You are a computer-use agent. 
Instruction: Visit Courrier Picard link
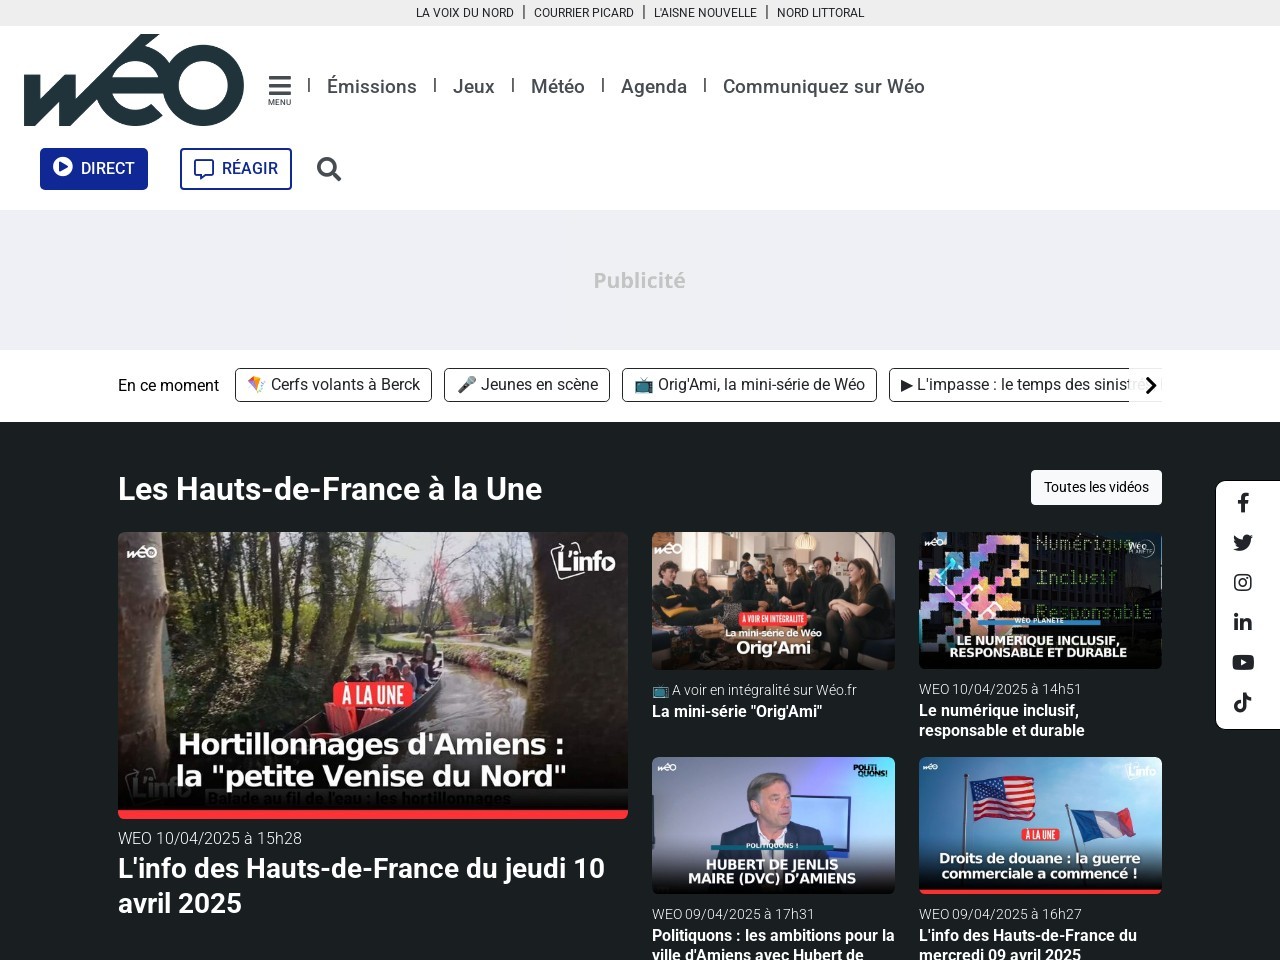pyautogui.click(x=584, y=13)
